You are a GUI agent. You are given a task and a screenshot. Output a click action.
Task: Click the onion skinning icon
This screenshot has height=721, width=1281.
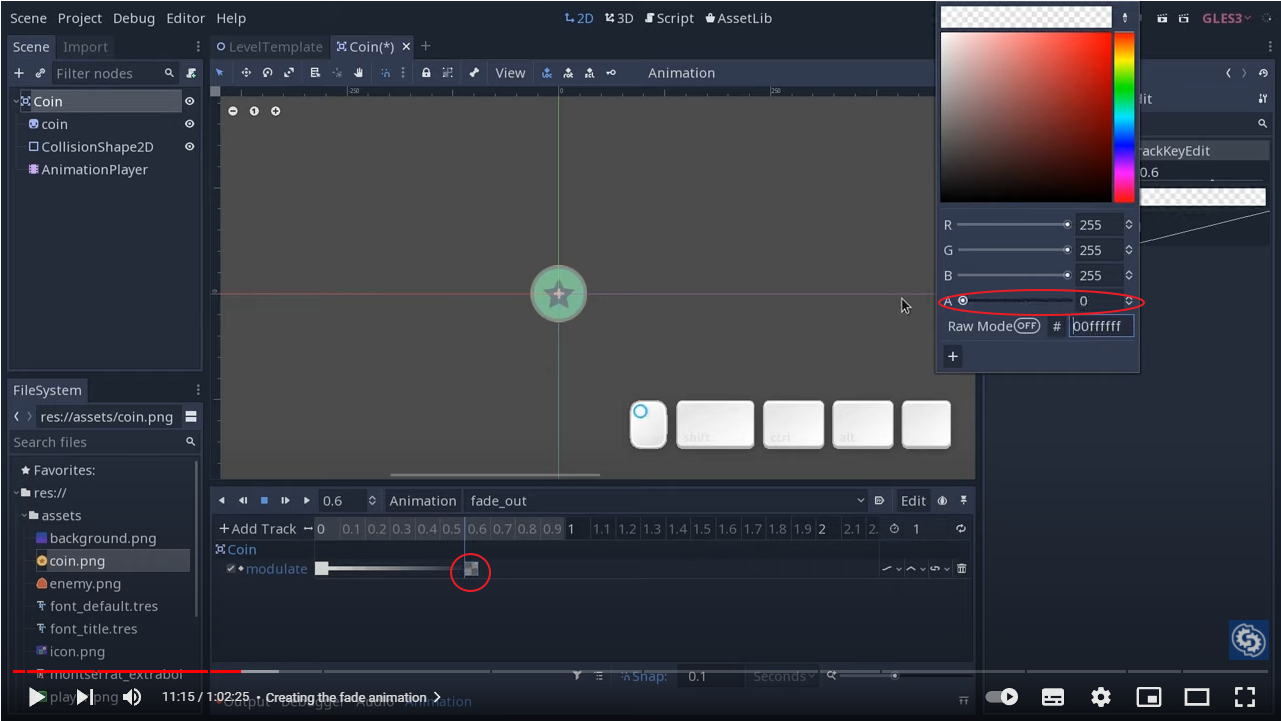tap(942, 501)
